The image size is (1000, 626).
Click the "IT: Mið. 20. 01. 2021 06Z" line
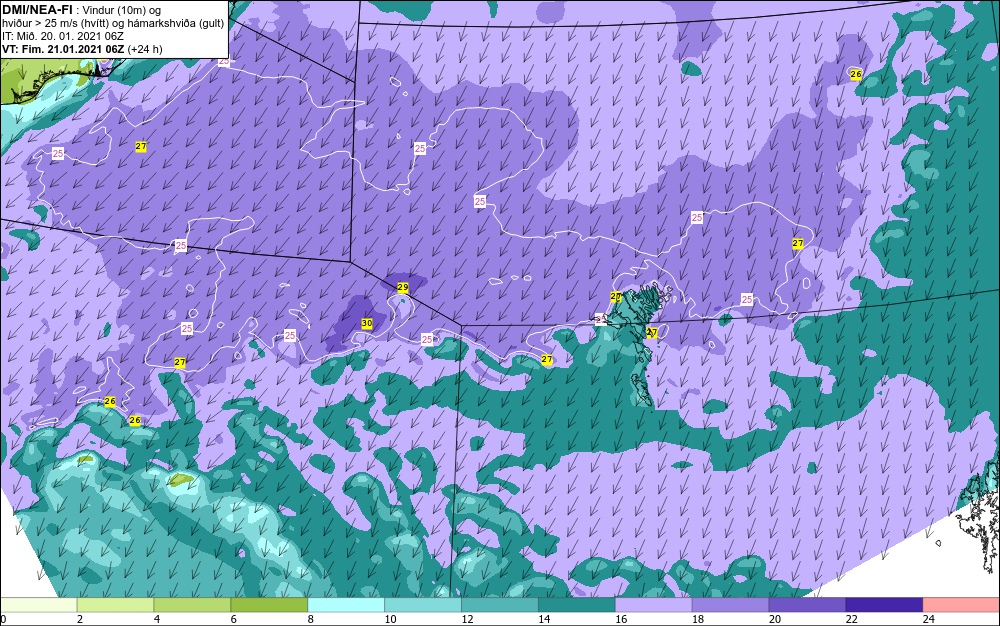(62, 36)
